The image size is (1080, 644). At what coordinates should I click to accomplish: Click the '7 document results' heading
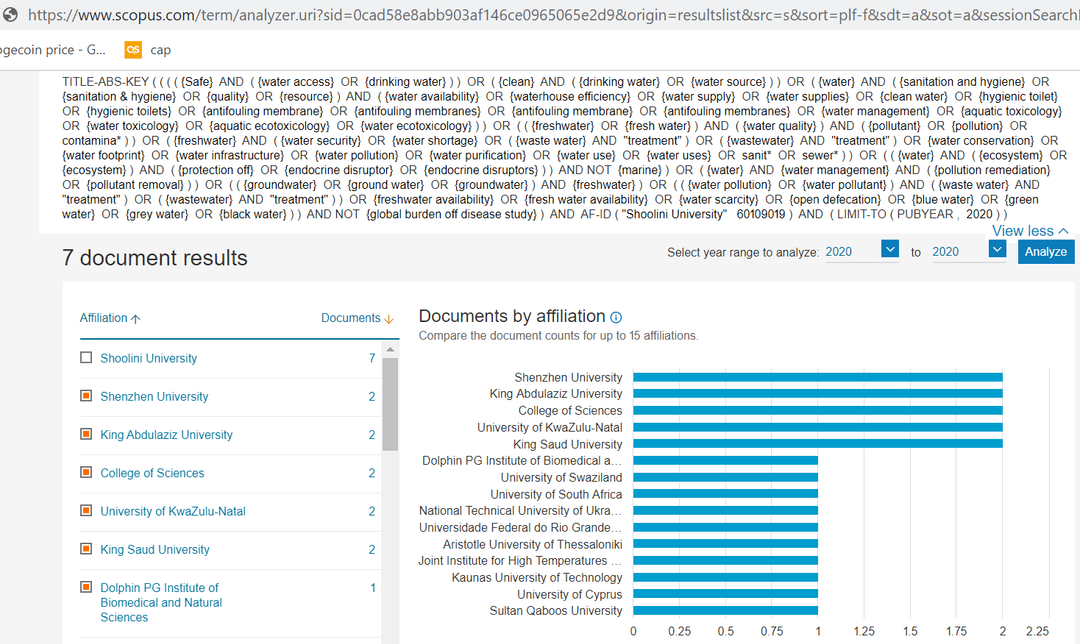point(154,258)
